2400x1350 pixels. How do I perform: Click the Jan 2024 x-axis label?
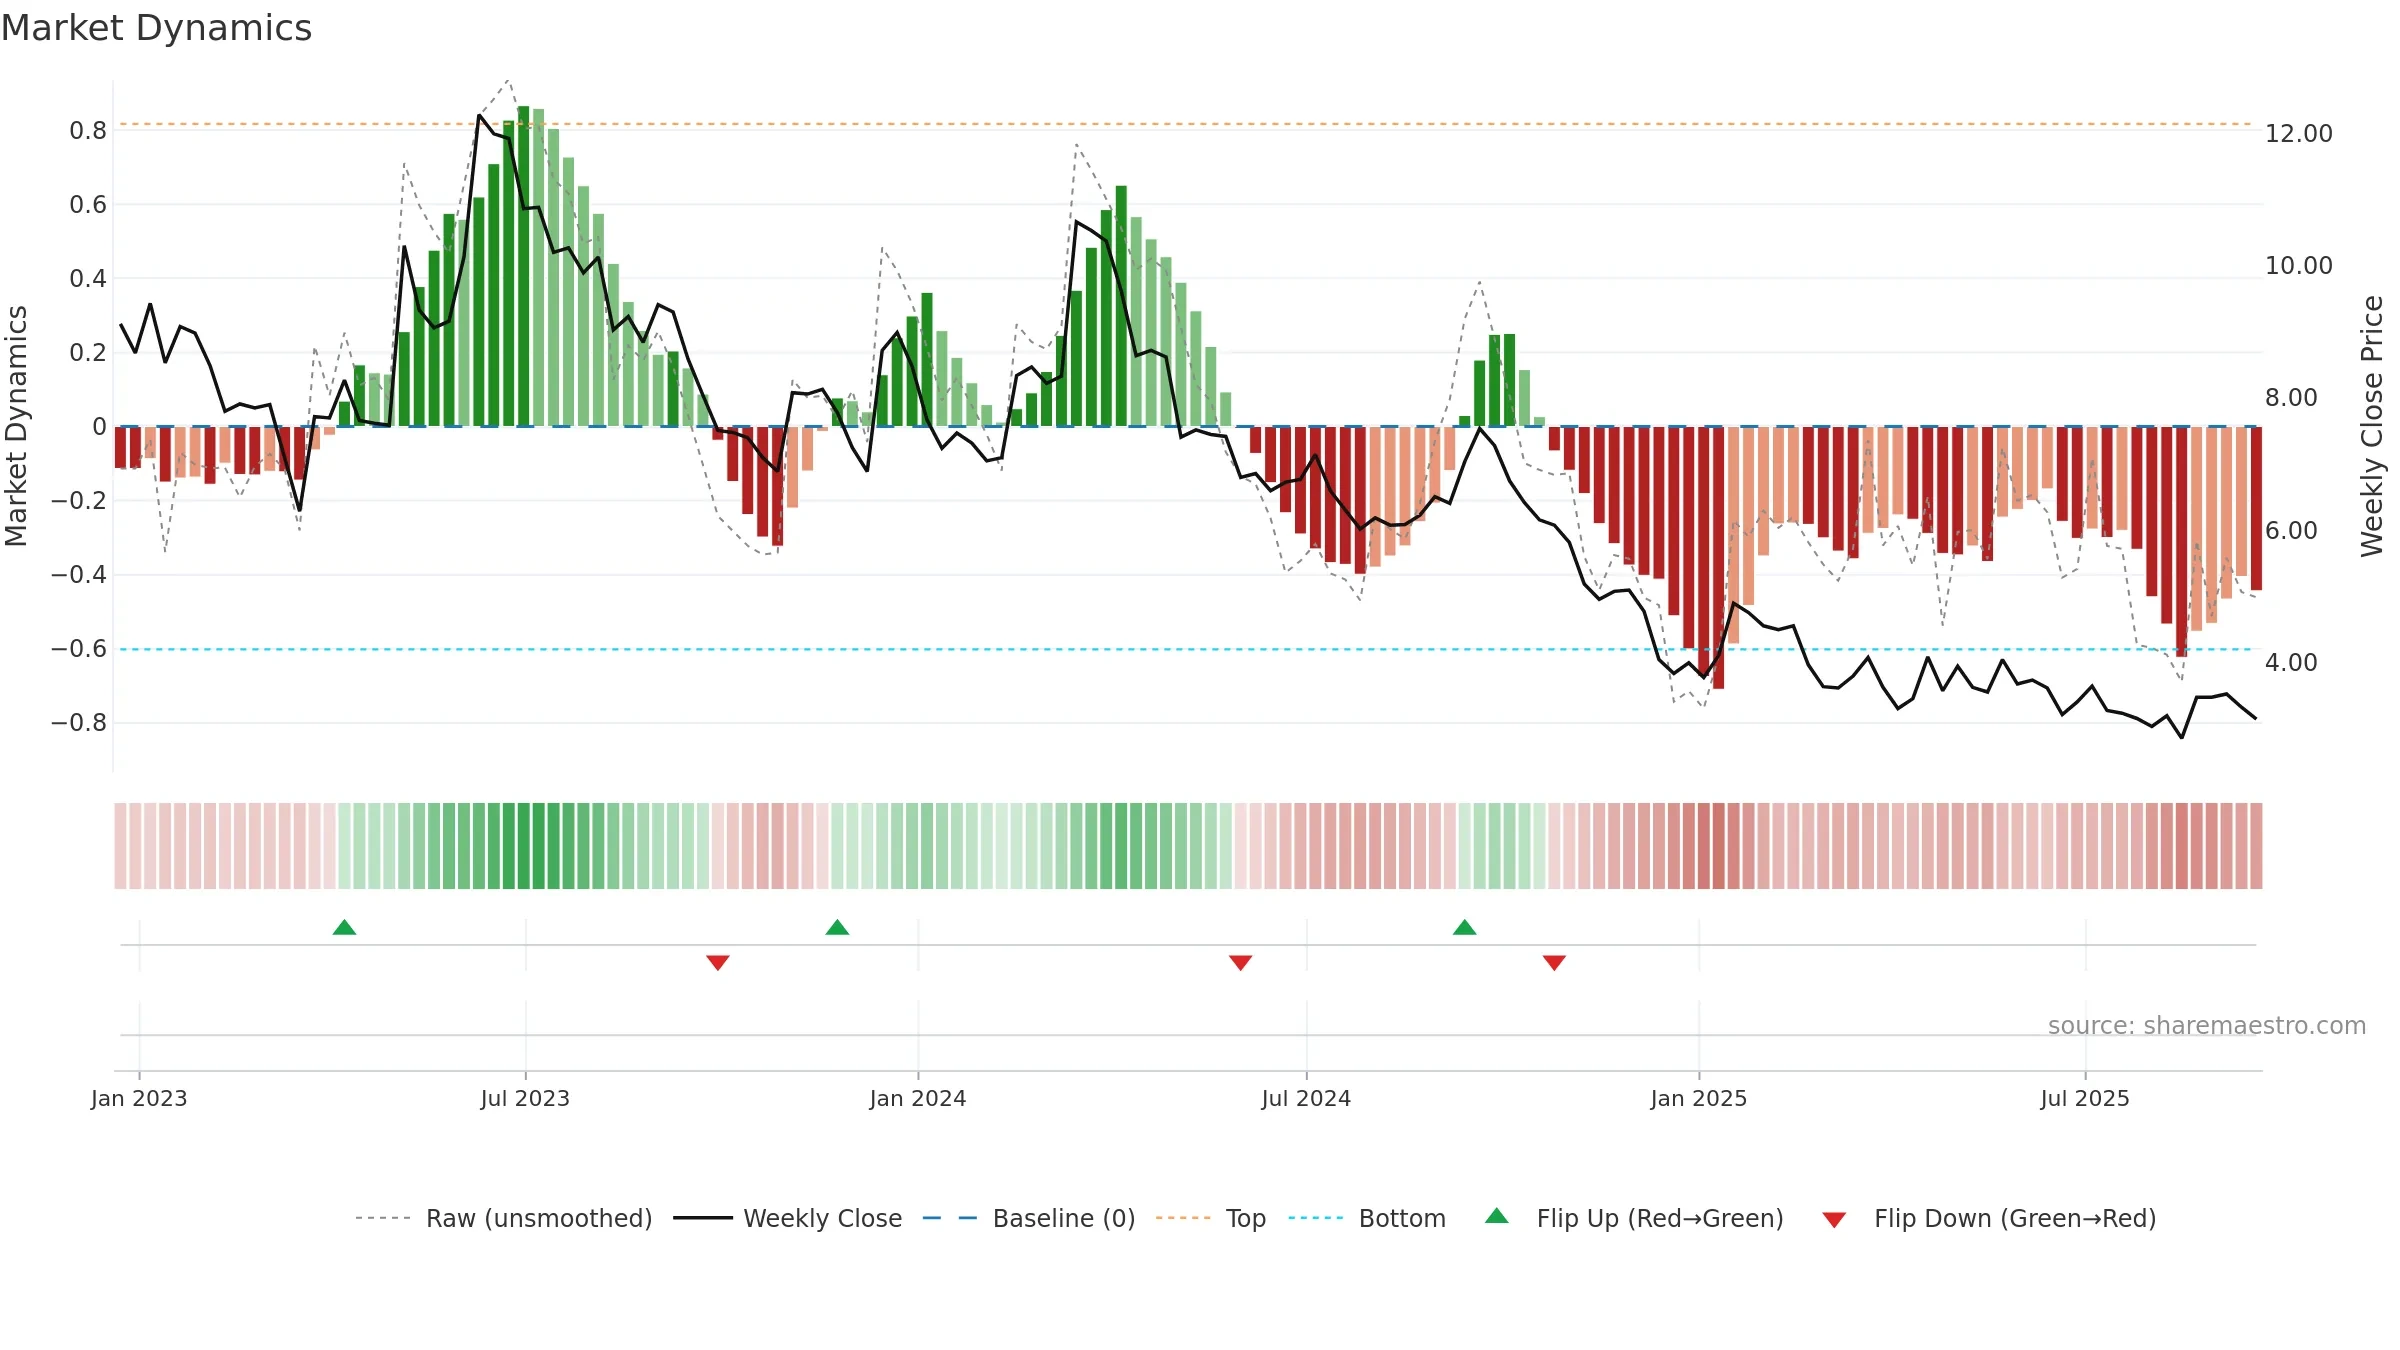point(918,1098)
